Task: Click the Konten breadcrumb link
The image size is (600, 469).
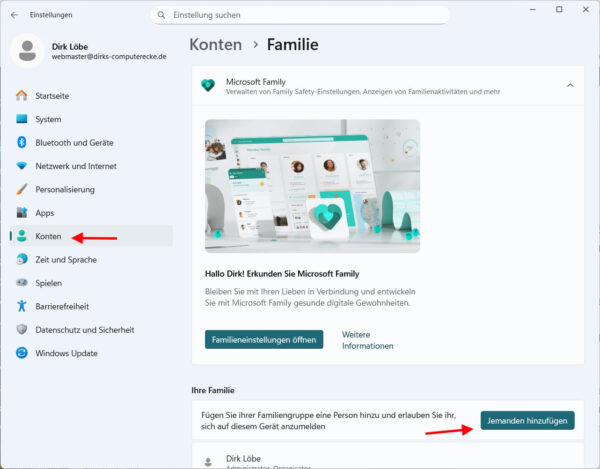Action: tap(216, 44)
